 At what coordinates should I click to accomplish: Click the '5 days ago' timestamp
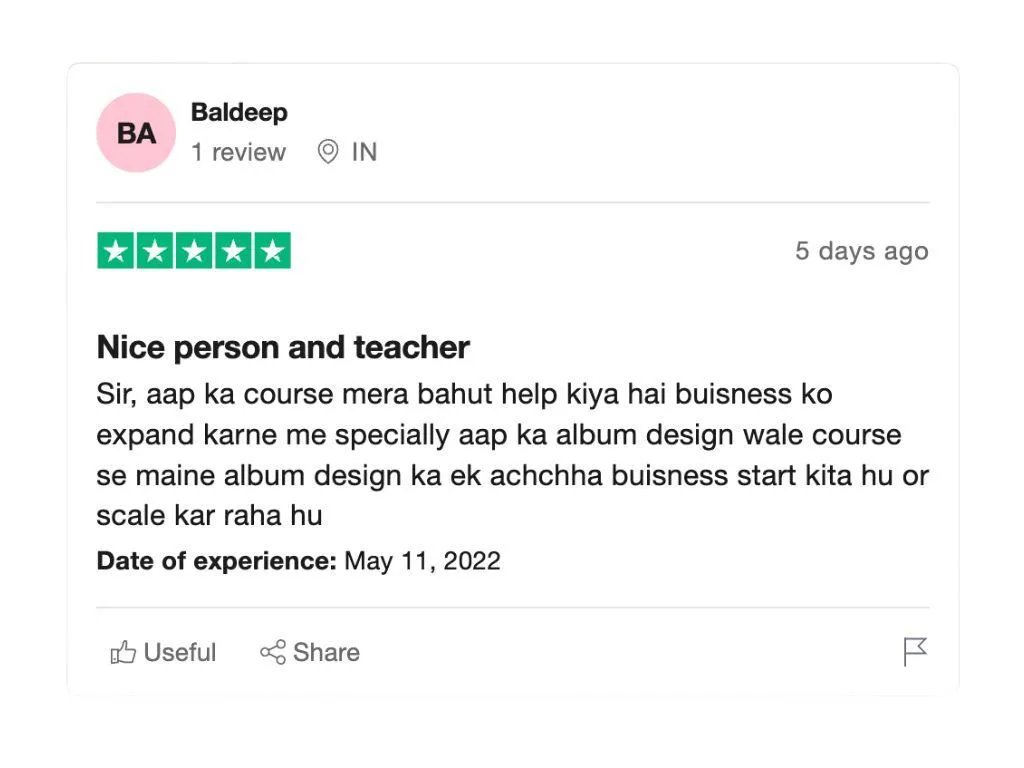[x=862, y=251]
